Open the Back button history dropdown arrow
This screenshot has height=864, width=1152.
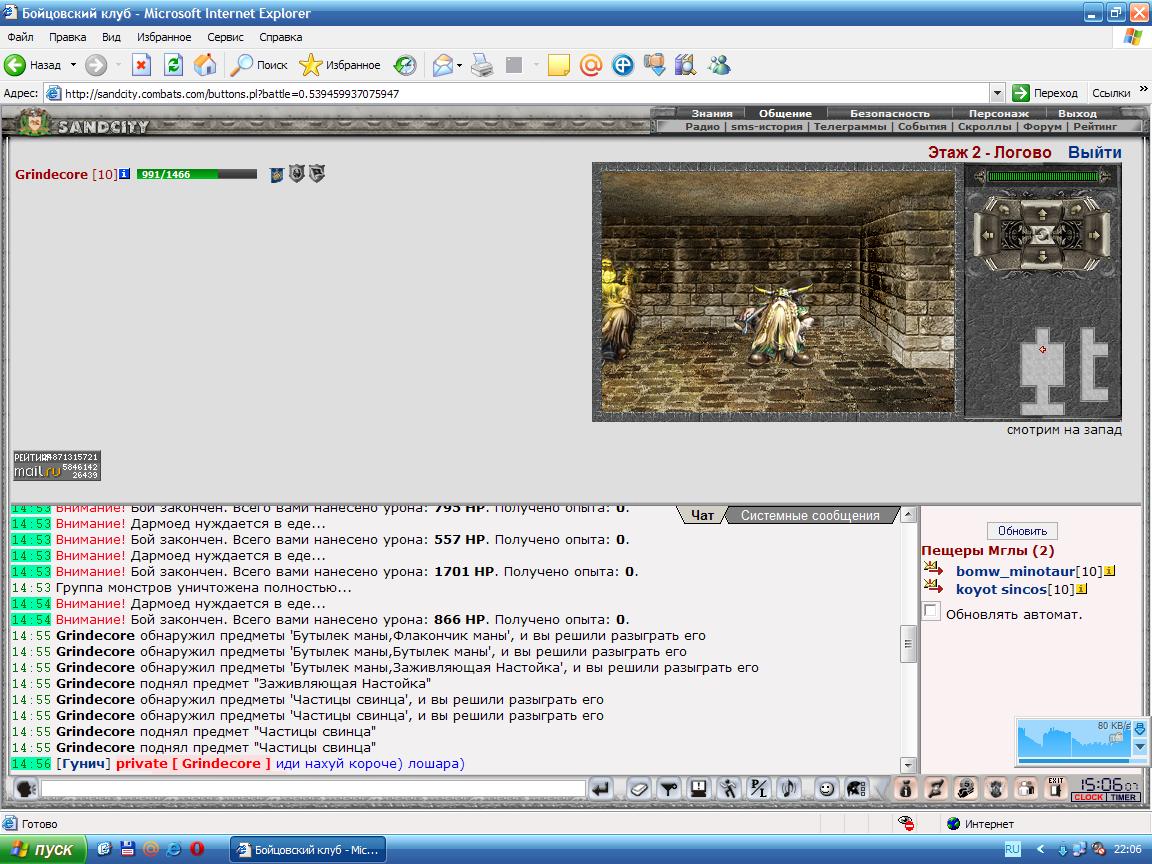[x=73, y=65]
